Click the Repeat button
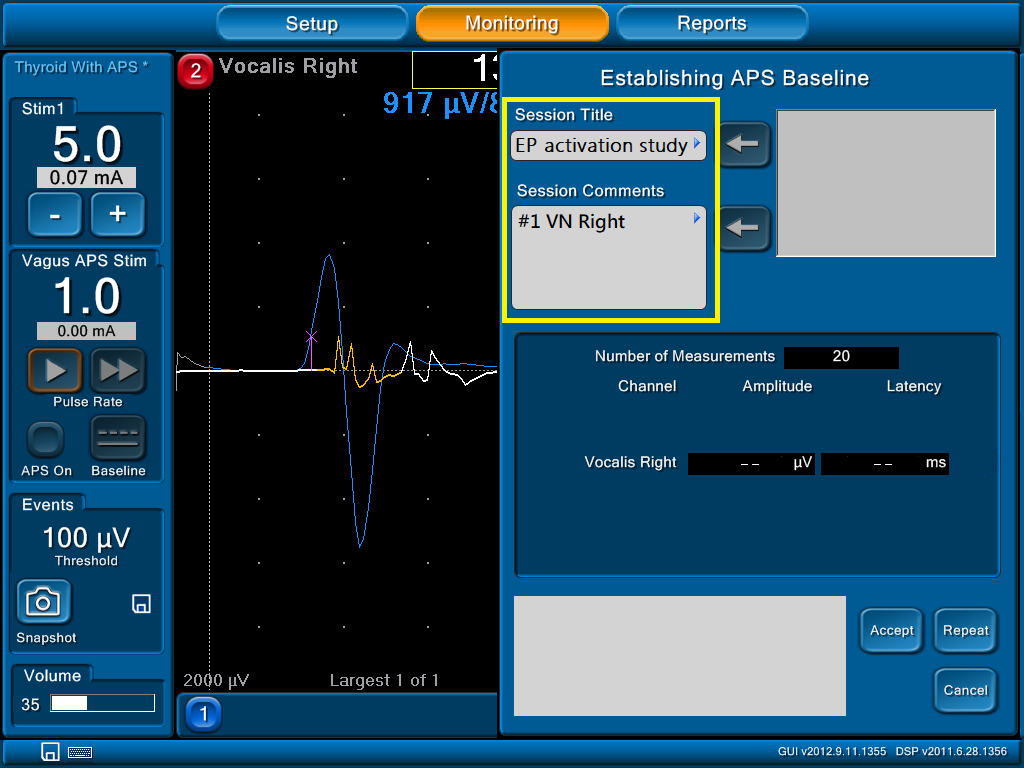 coord(965,630)
